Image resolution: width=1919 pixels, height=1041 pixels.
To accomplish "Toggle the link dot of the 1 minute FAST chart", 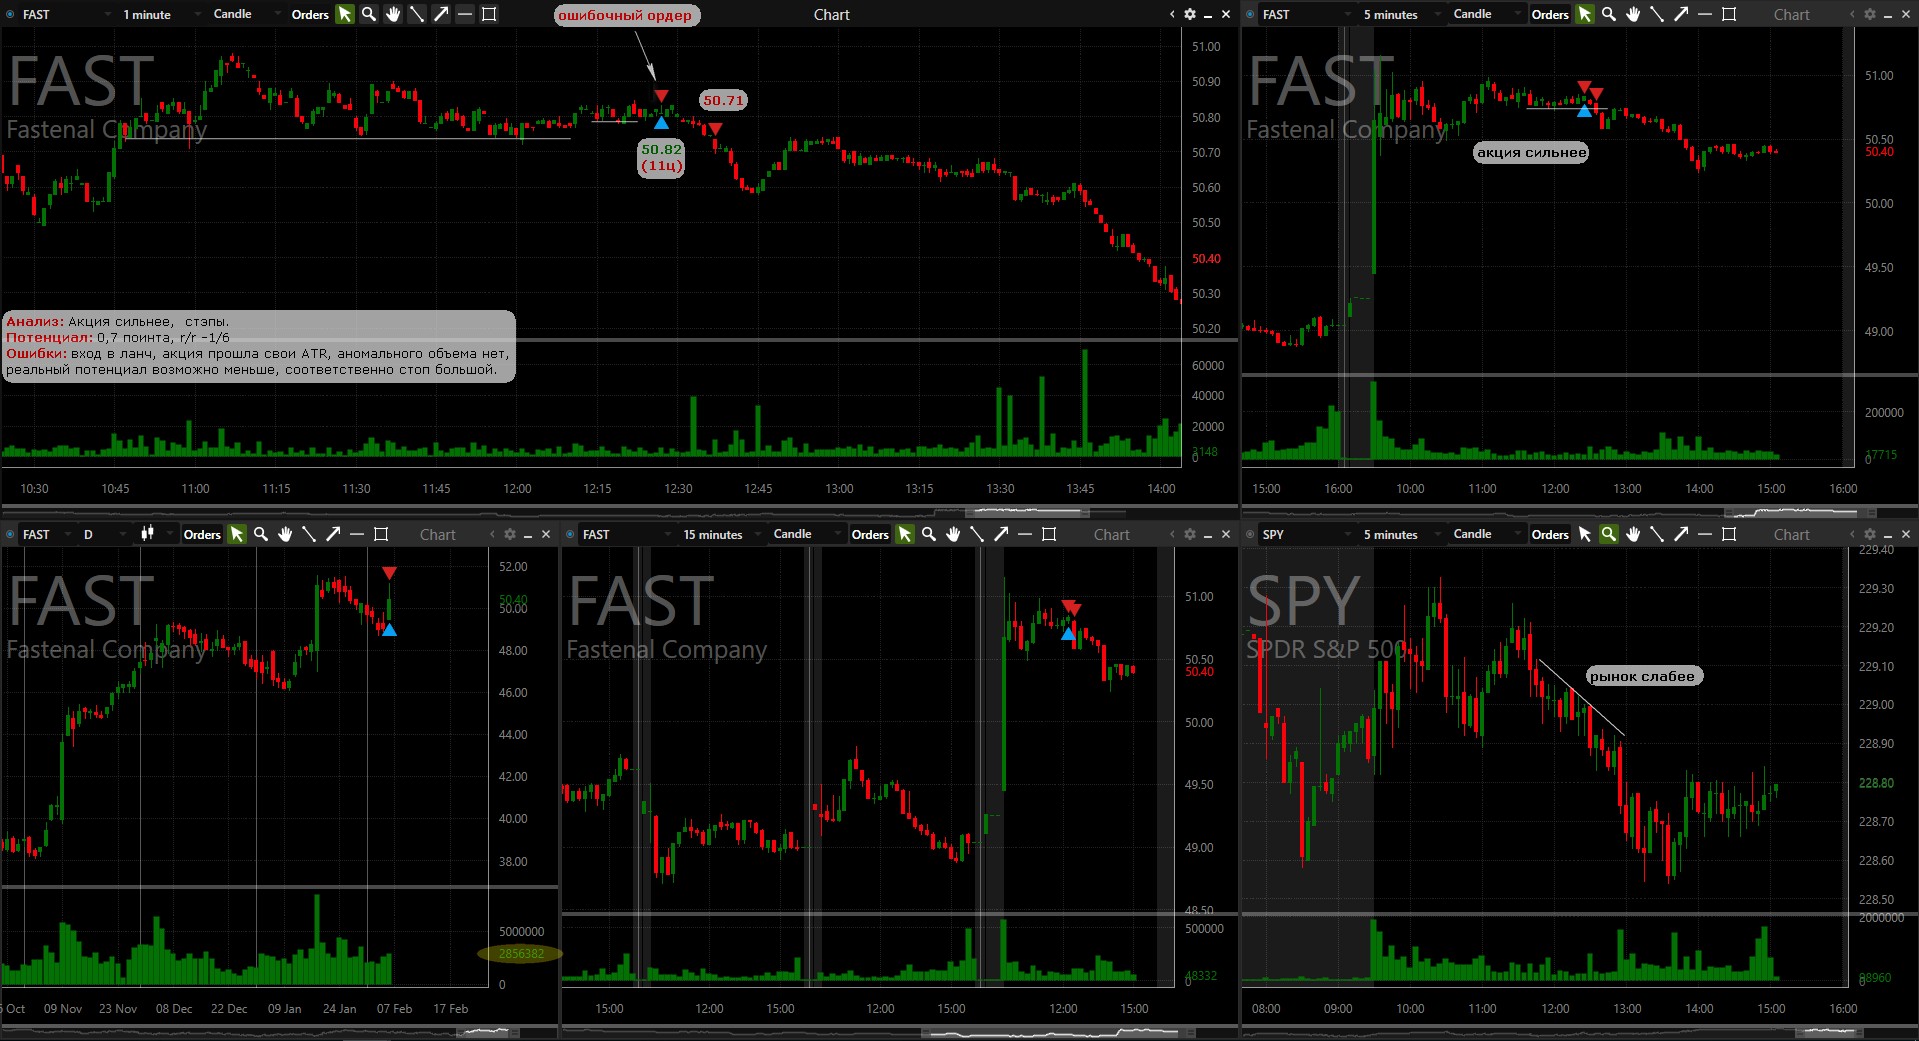I will click(x=10, y=14).
